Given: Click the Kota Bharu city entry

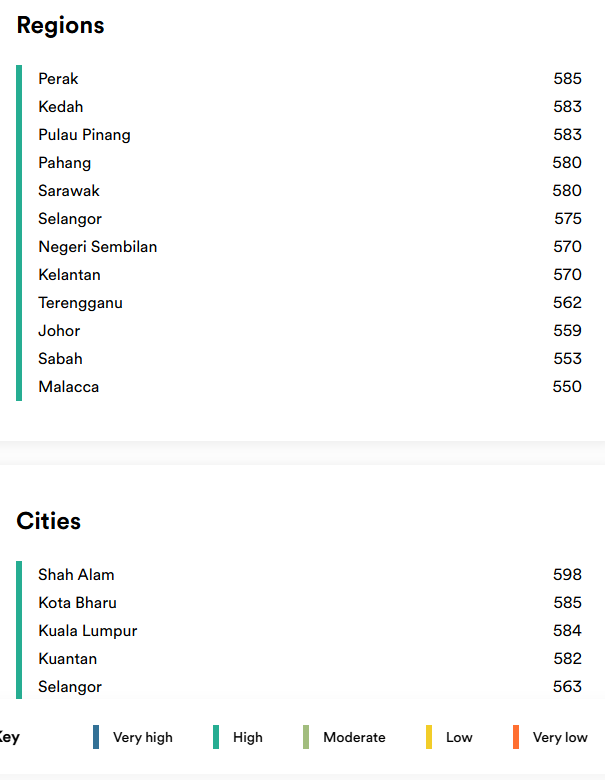Looking at the screenshot, I should (77, 603).
